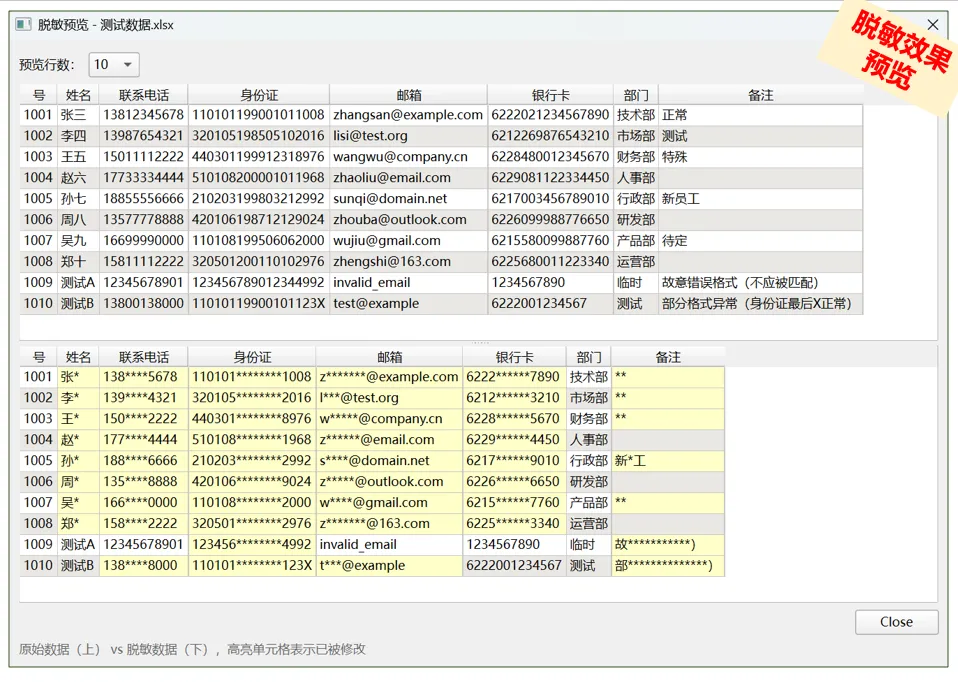This screenshot has width=958, height=682.
Task: Select original phone 16699990000
Action: (144, 241)
